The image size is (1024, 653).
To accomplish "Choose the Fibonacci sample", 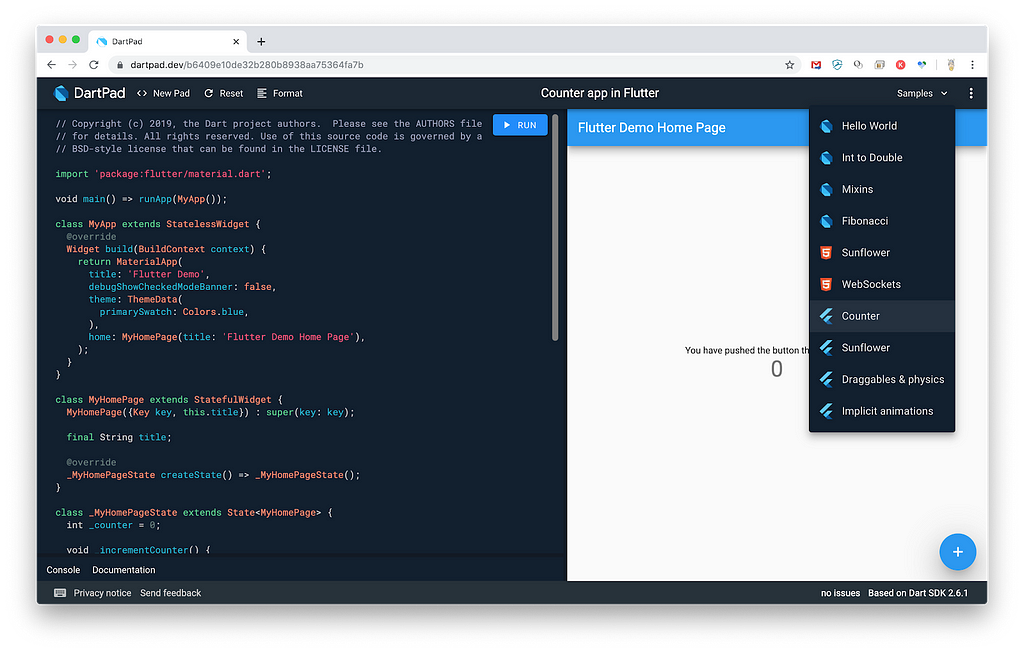I will pyautogui.click(x=882, y=221).
